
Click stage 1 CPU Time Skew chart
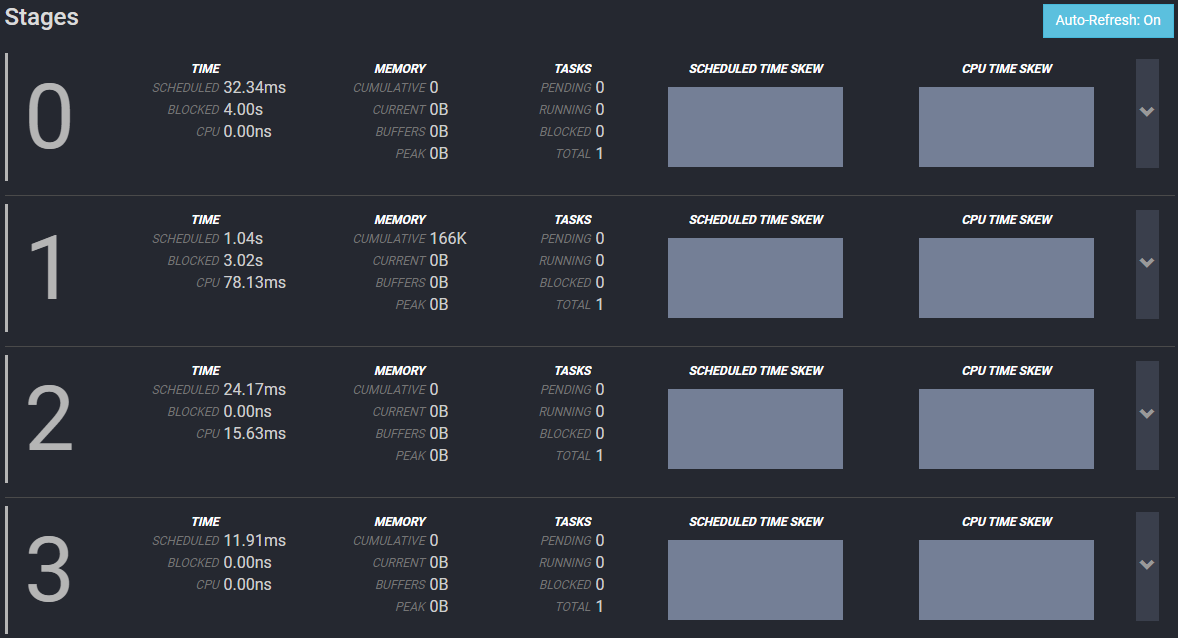coord(1006,278)
